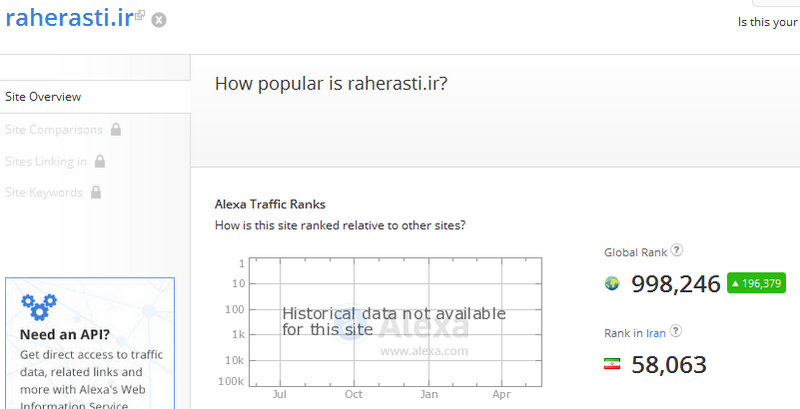
Task: Open the Site Comparisons menu item
Action: coord(54,130)
